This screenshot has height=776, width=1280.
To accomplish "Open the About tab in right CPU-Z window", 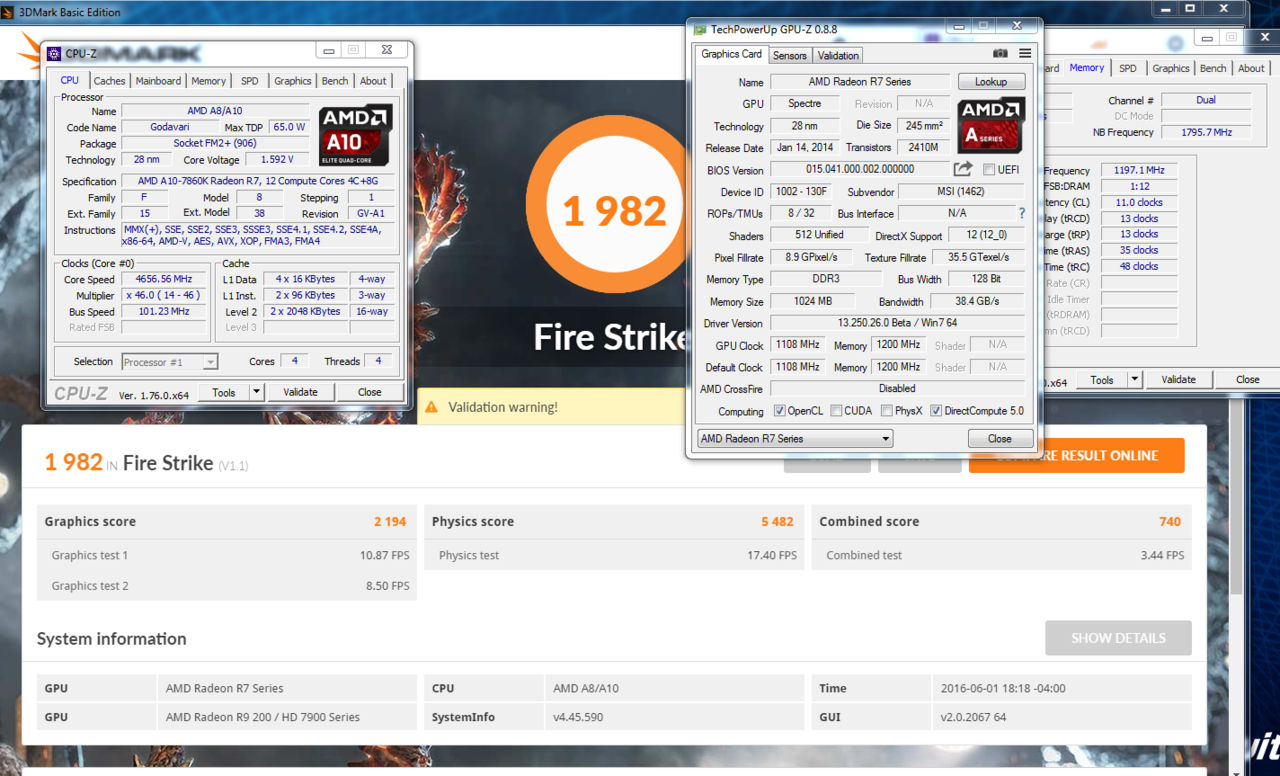I will point(1251,68).
